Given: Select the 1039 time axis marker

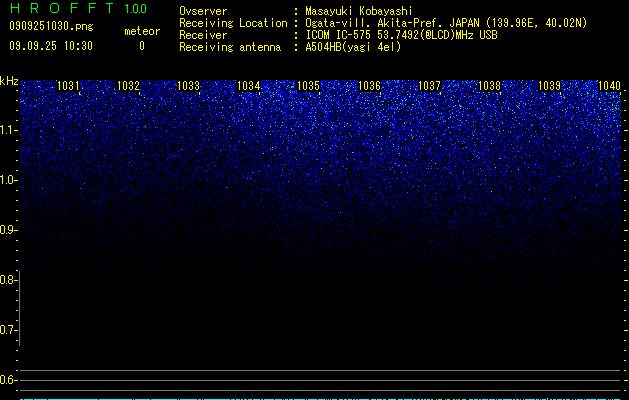Looking at the screenshot, I should [549, 85].
